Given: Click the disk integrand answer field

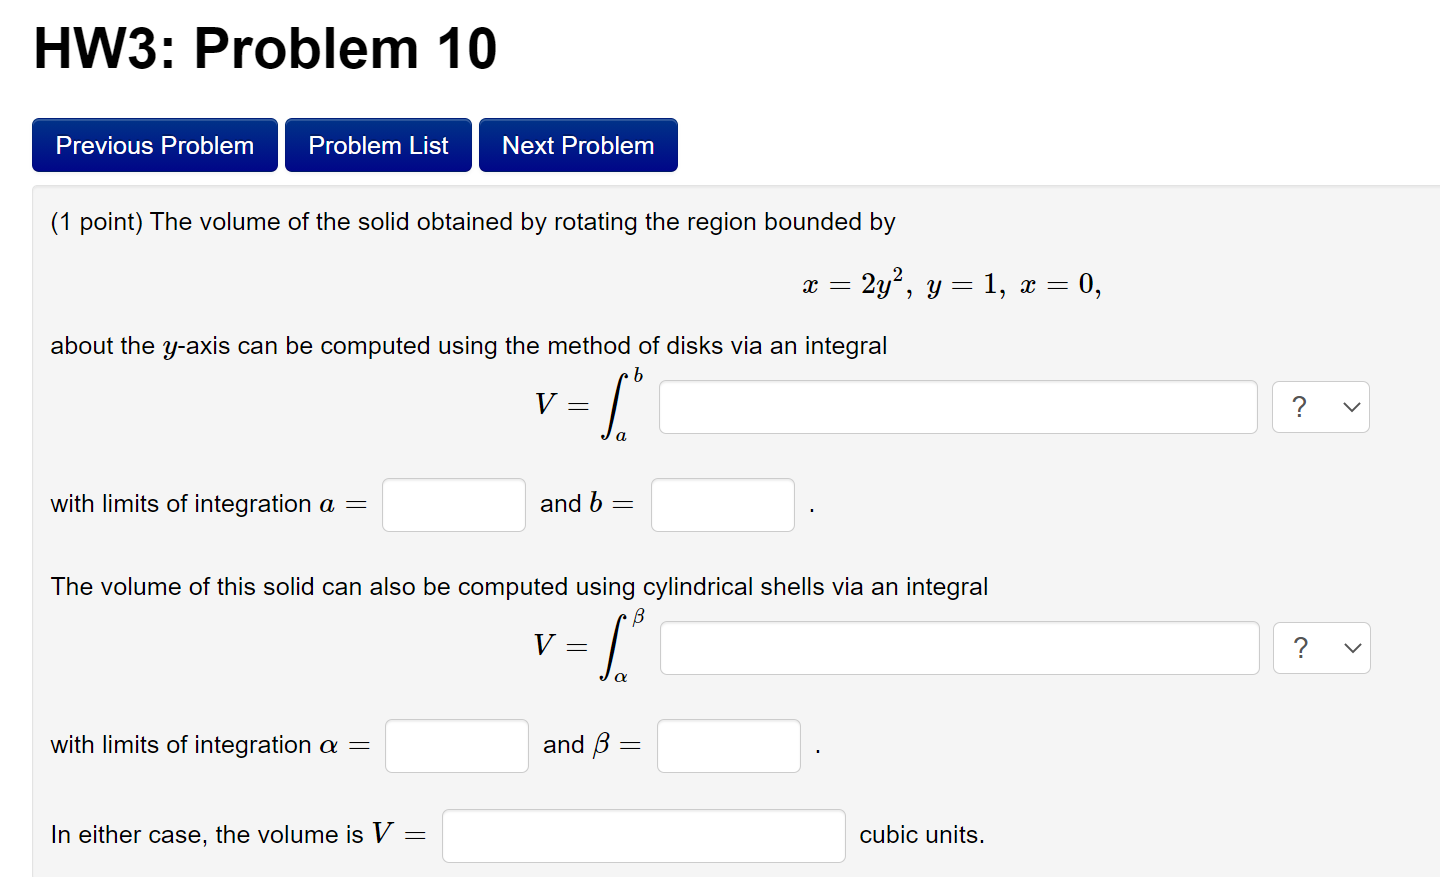Looking at the screenshot, I should tap(957, 407).
